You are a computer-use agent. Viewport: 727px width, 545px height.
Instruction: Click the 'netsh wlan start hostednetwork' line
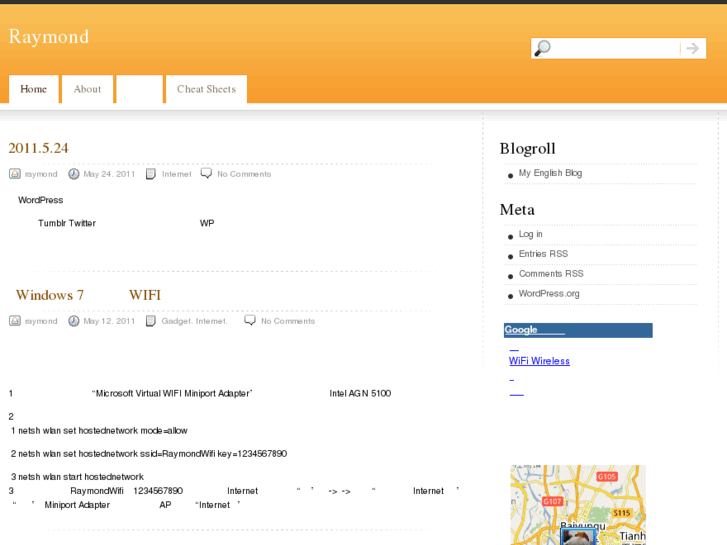tap(81, 477)
